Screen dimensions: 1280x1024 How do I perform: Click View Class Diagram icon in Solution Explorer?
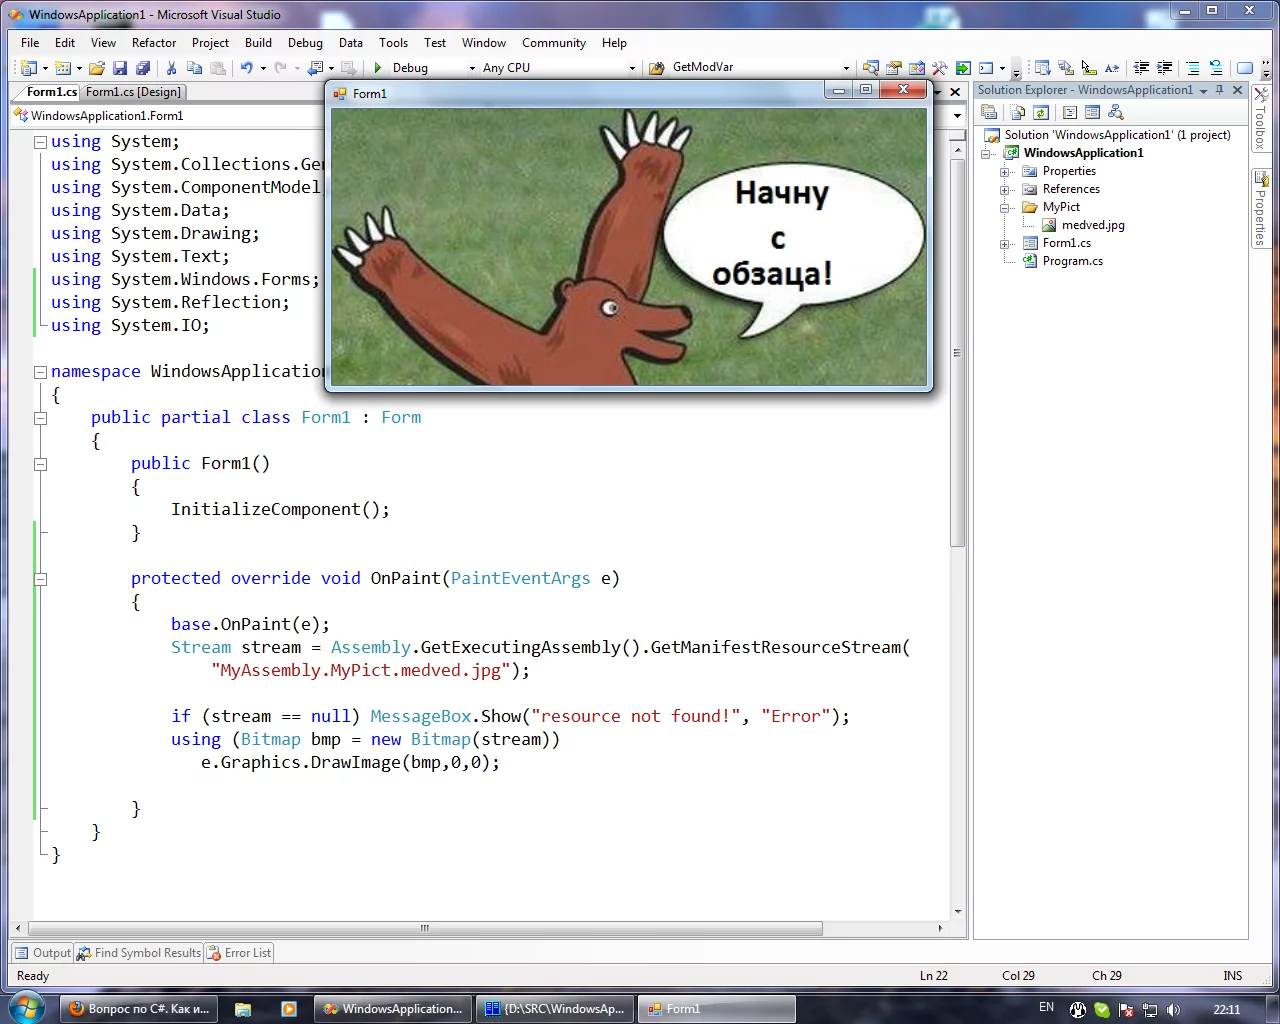pyautogui.click(x=1116, y=112)
